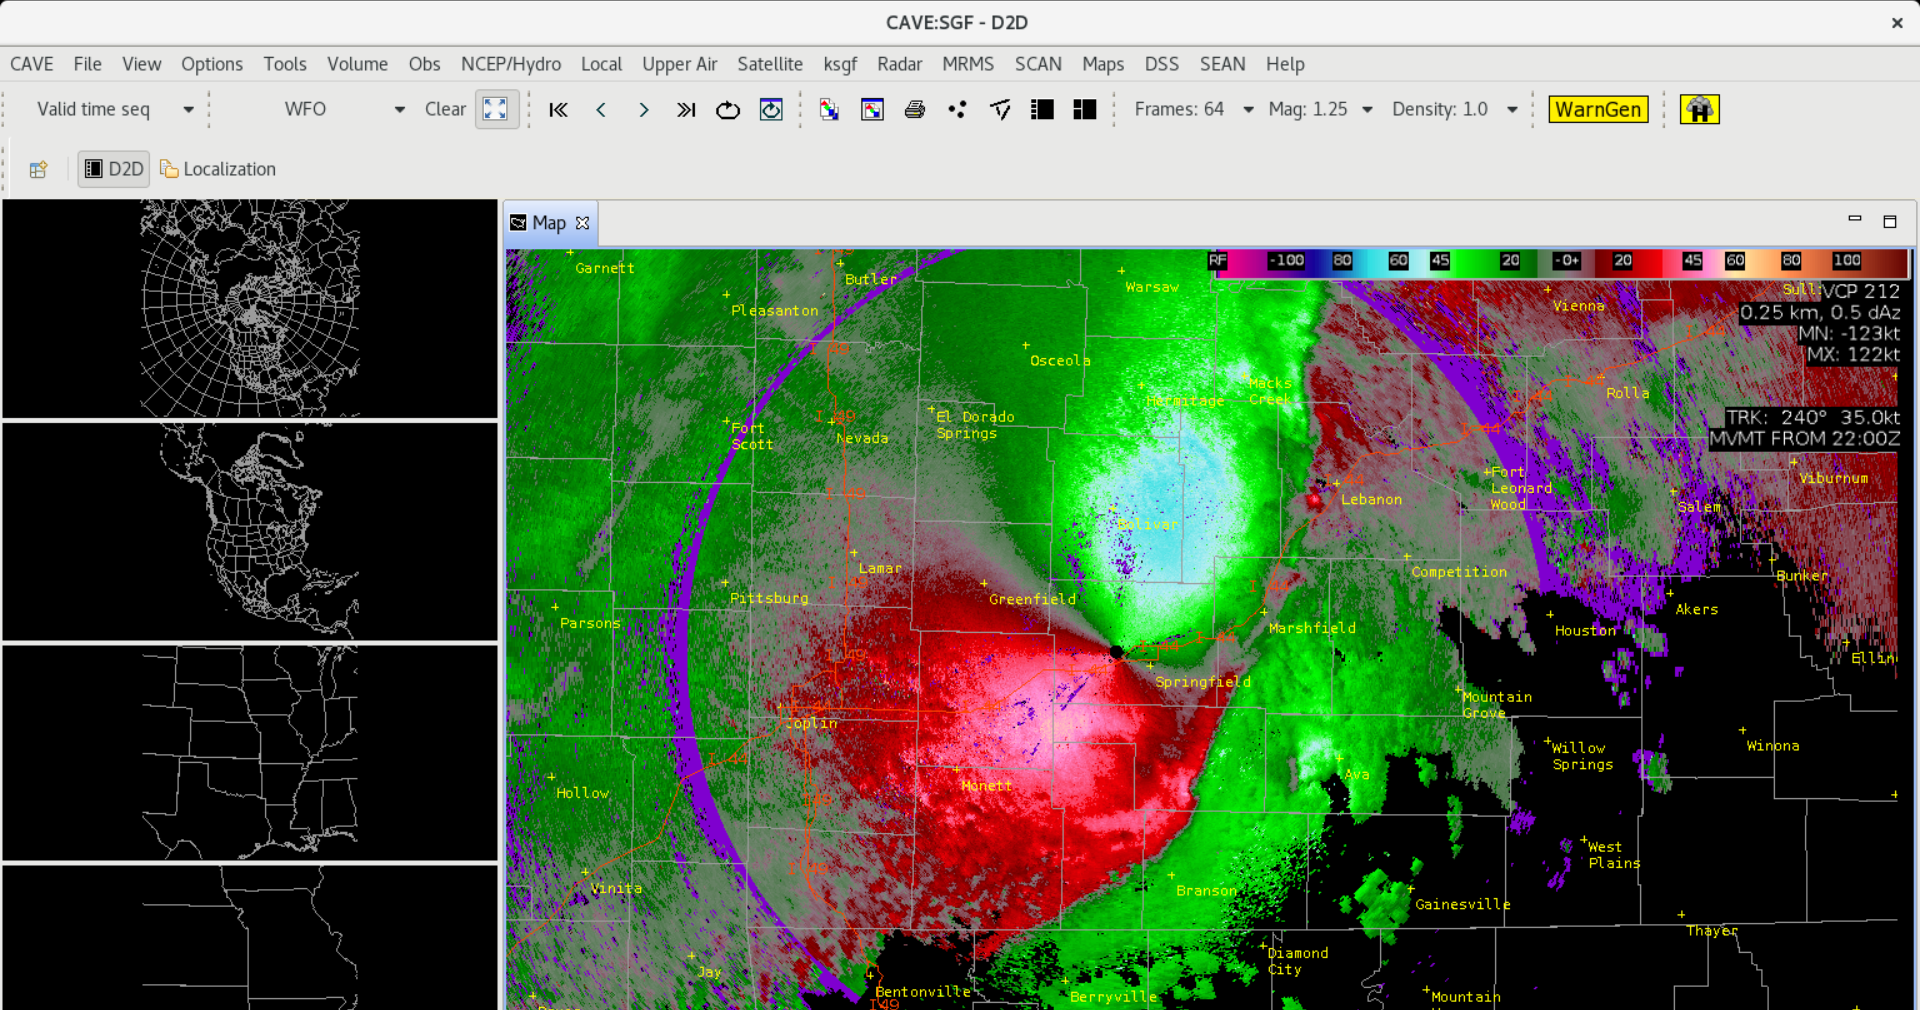Open the DSS menu
Image resolution: width=1920 pixels, height=1010 pixels.
1162,64
